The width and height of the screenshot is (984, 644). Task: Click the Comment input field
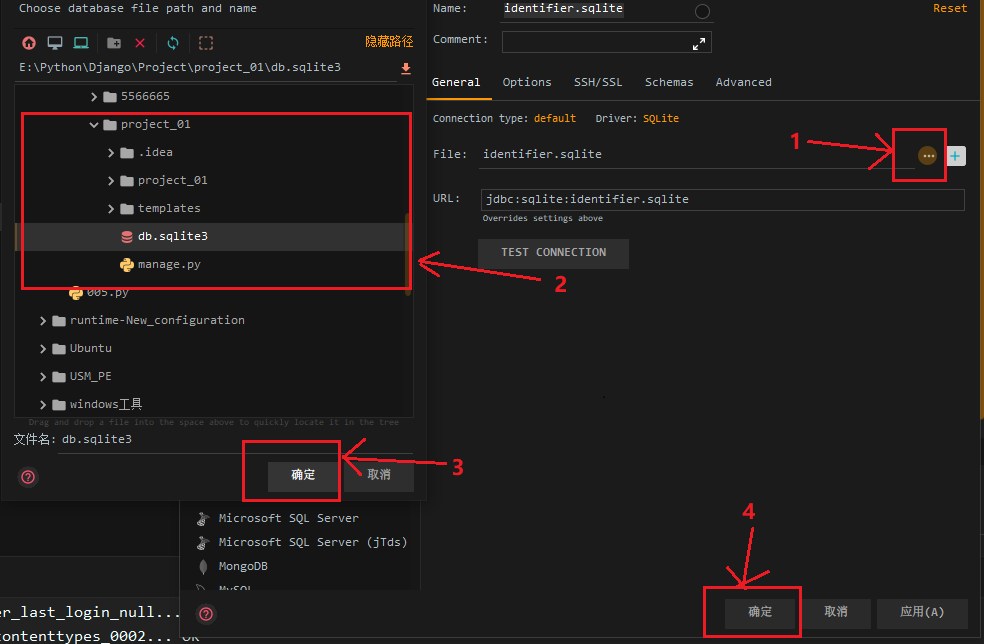pos(606,43)
